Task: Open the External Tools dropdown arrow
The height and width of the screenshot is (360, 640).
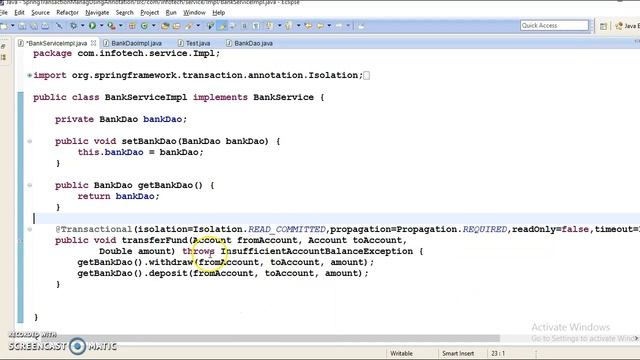Action: (x=120, y=26)
